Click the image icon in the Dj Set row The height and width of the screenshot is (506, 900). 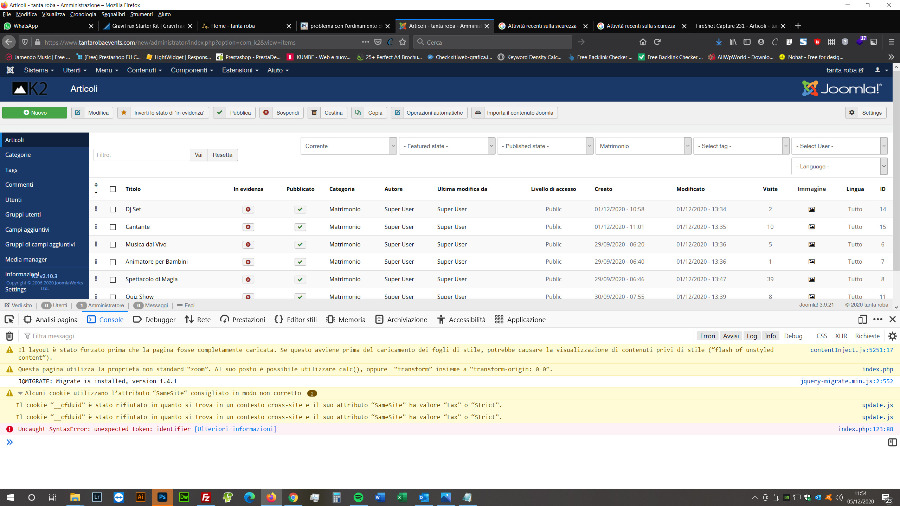click(812, 209)
